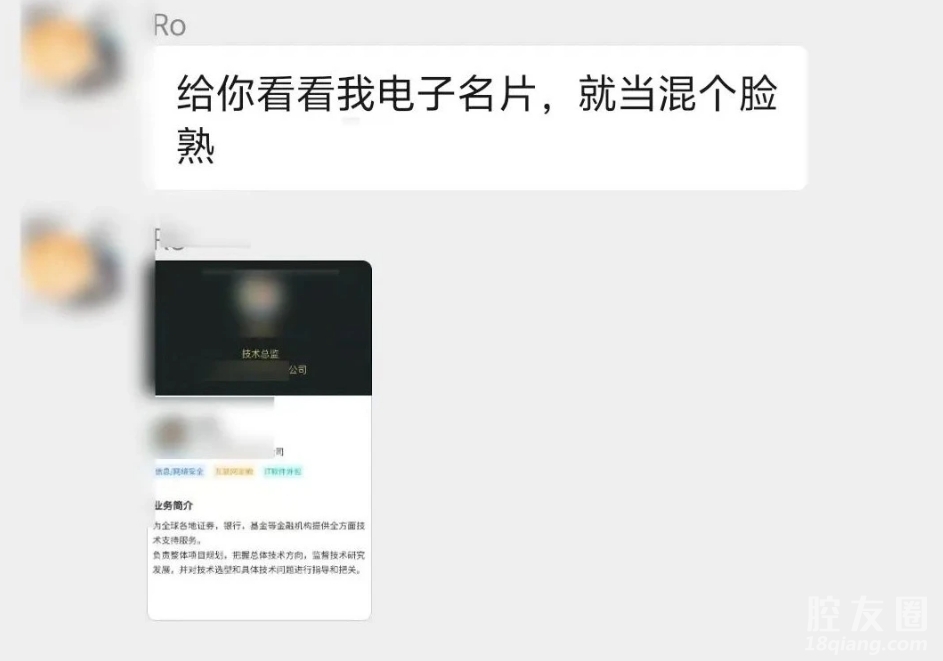The width and height of the screenshot is (943, 661).
Task: Tap the second message's blurred avatar
Action: pyautogui.click(x=72, y=262)
